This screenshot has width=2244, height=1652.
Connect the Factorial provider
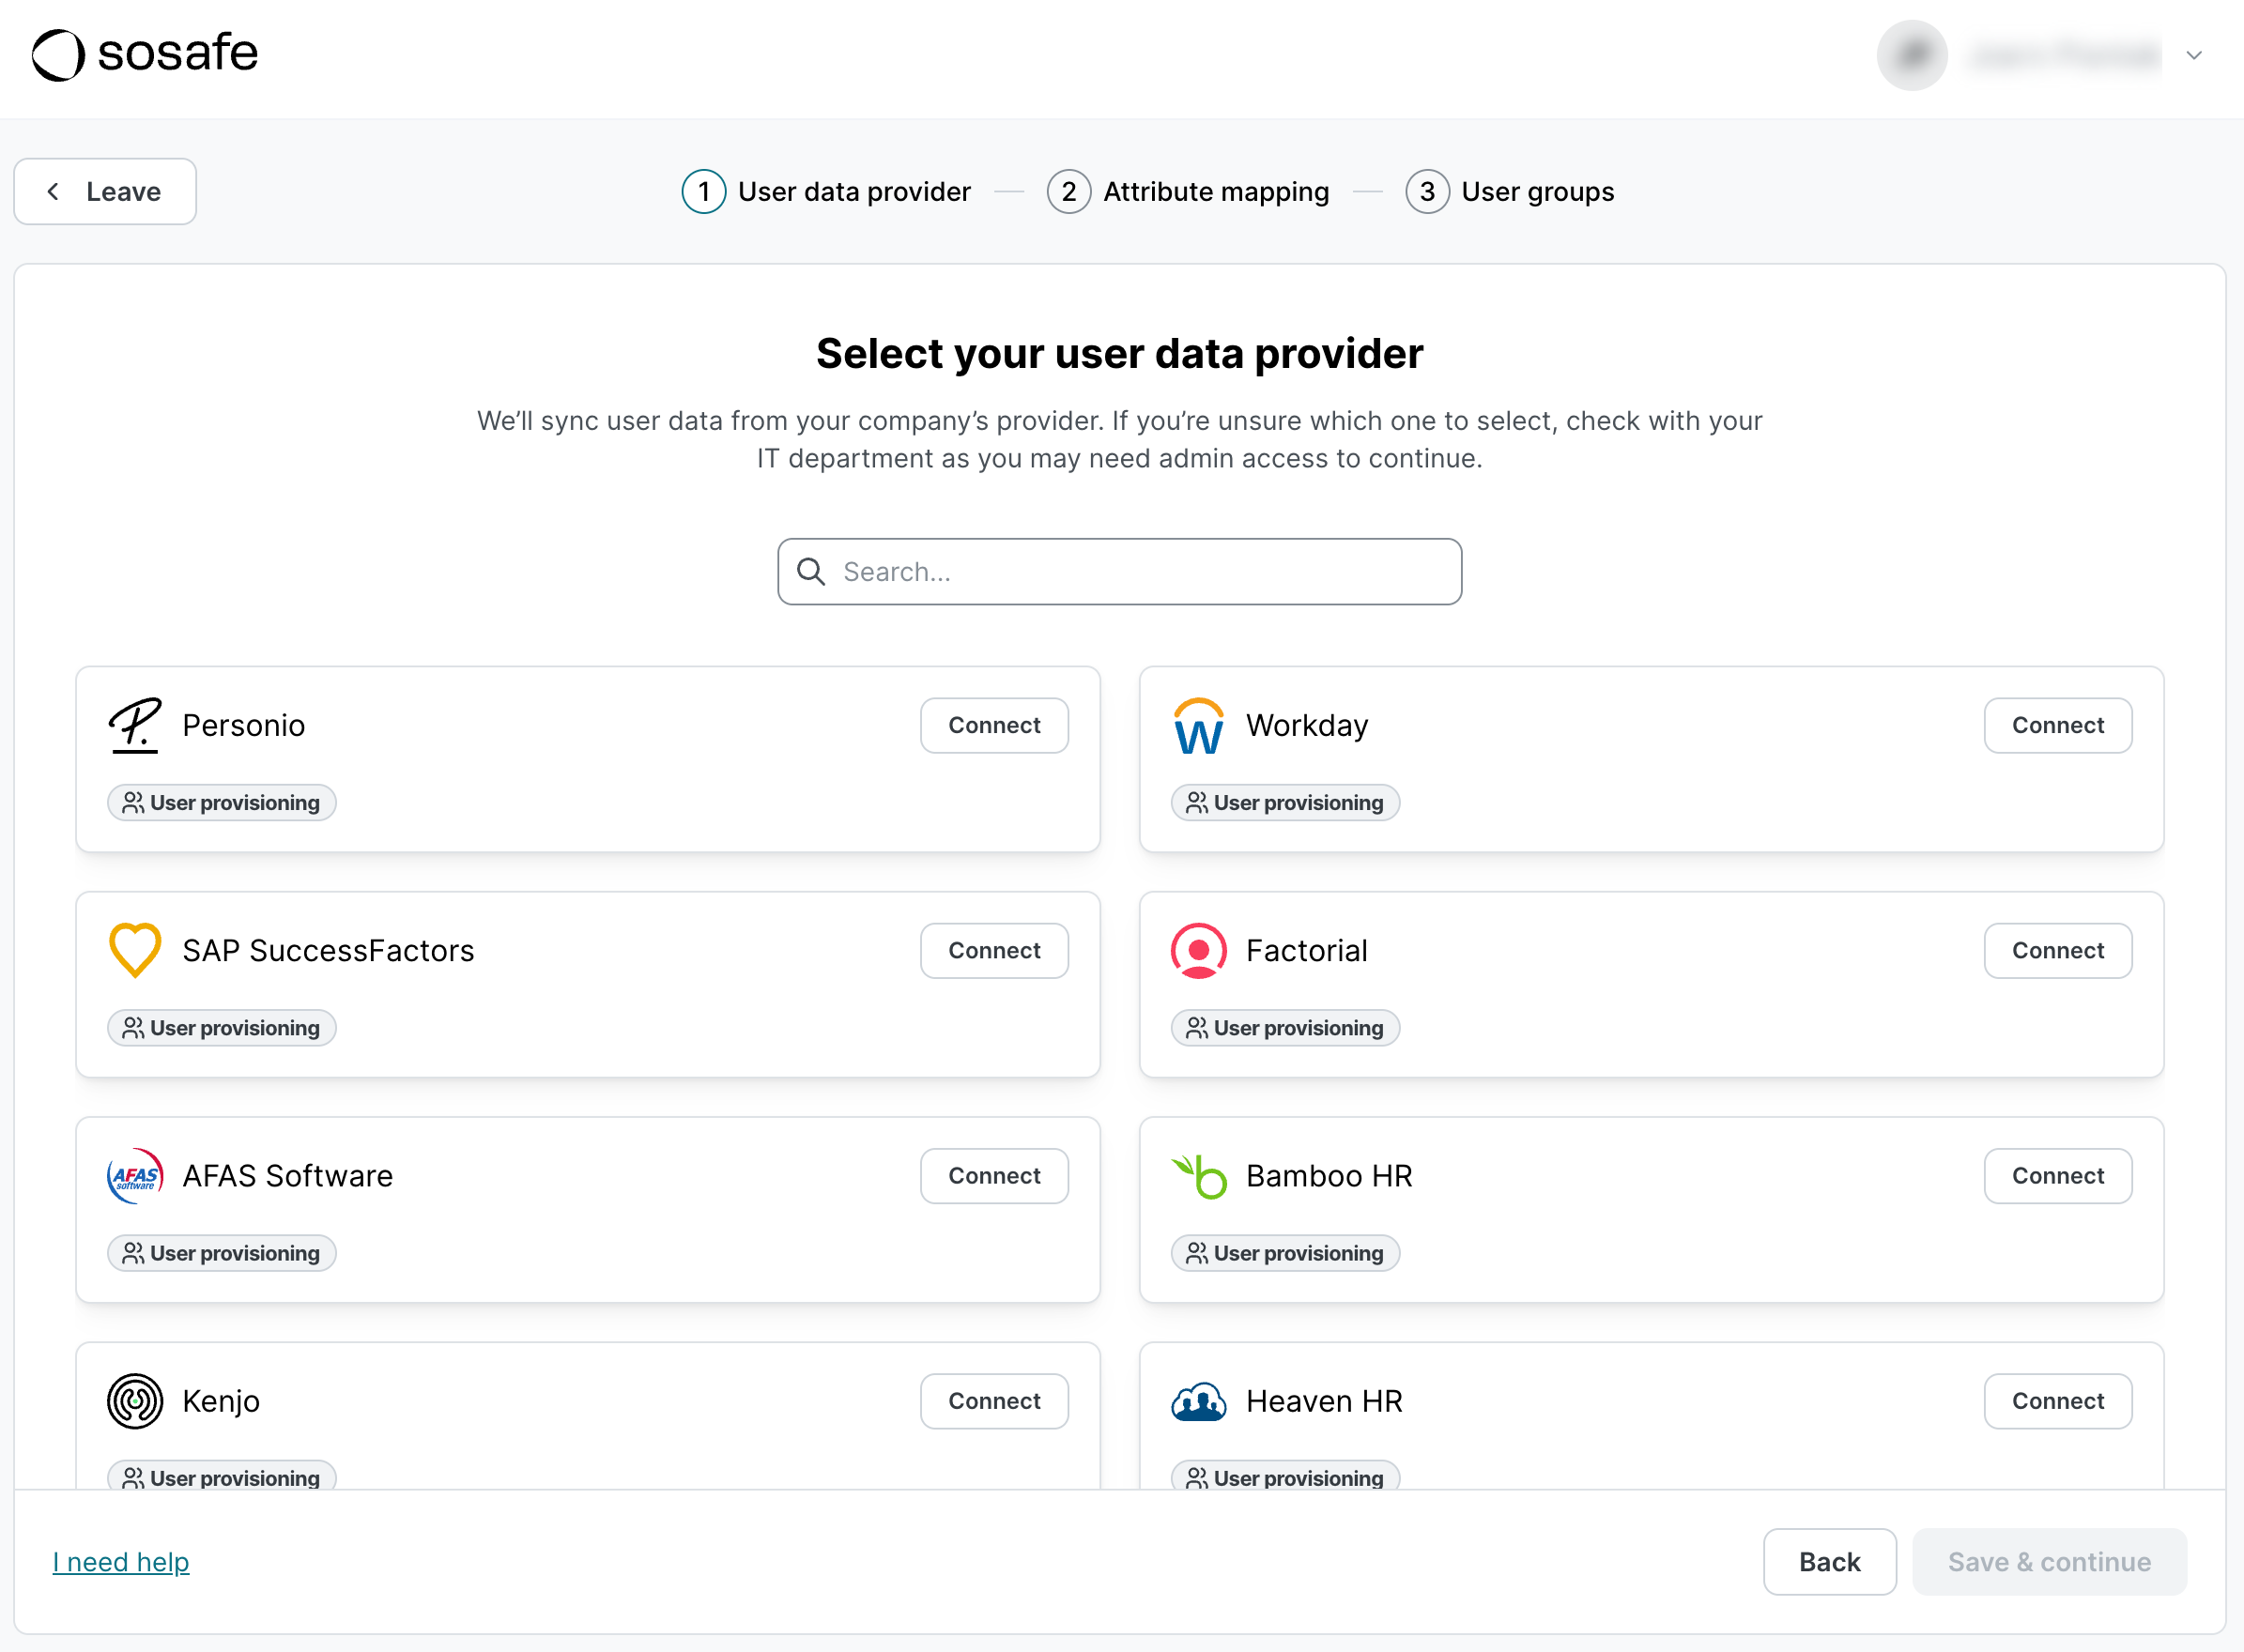coord(2057,950)
